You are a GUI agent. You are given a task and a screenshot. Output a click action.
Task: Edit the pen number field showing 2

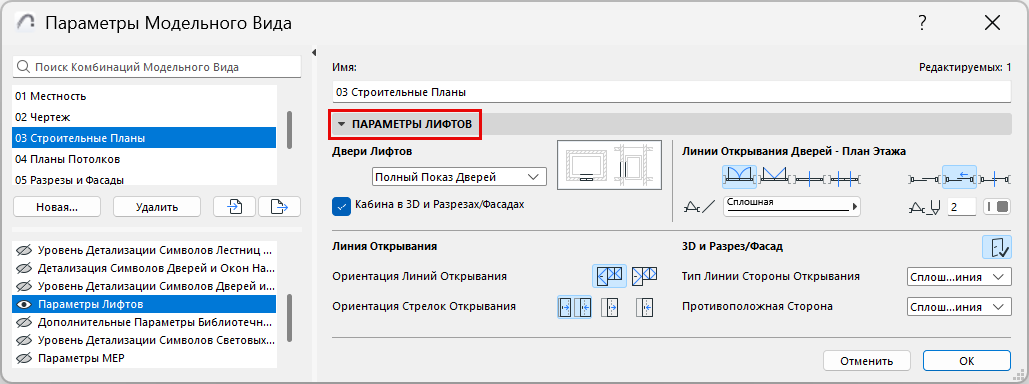pos(961,207)
